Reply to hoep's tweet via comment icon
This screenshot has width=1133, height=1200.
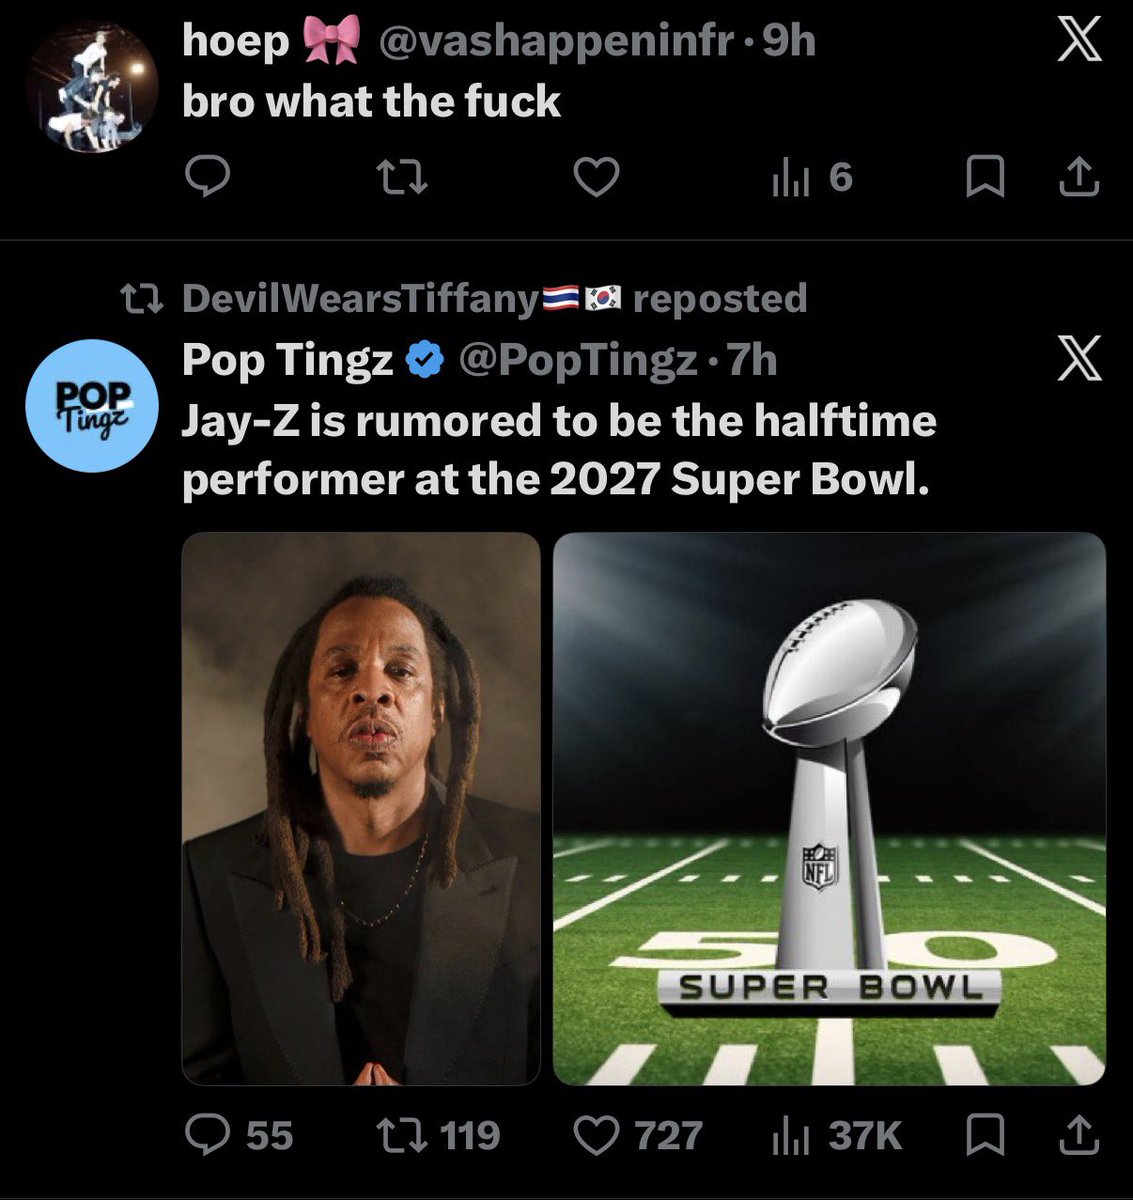point(209,178)
